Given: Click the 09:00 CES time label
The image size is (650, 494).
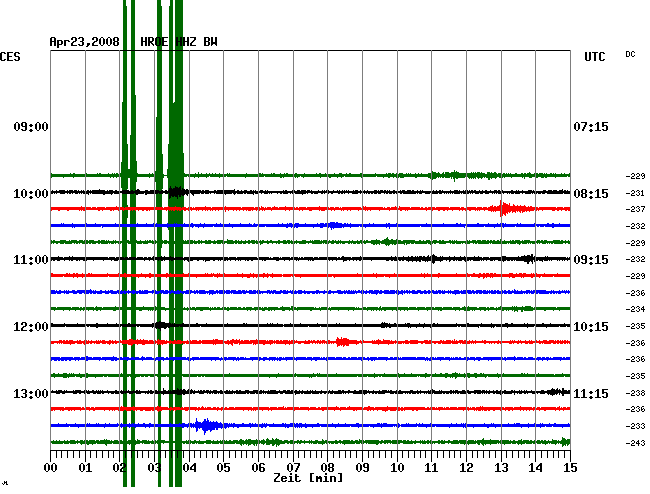Looking at the screenshot, I should 31,127.
